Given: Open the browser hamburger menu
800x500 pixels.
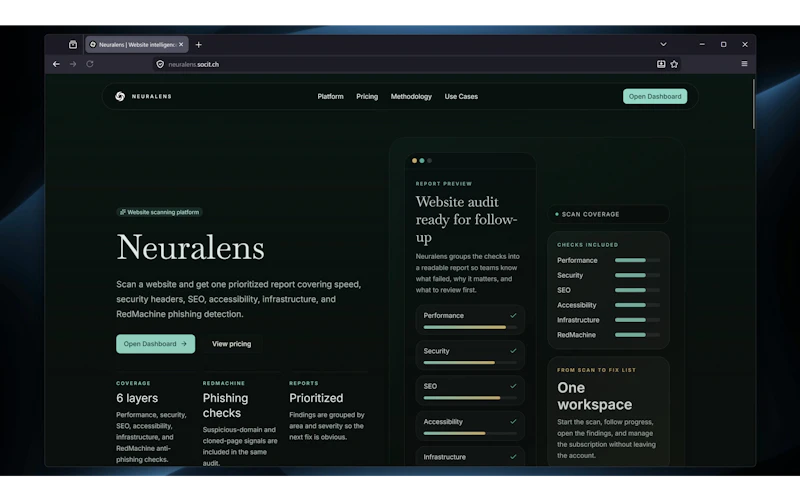Looking at the screenshot, I should tap(744, 64).
